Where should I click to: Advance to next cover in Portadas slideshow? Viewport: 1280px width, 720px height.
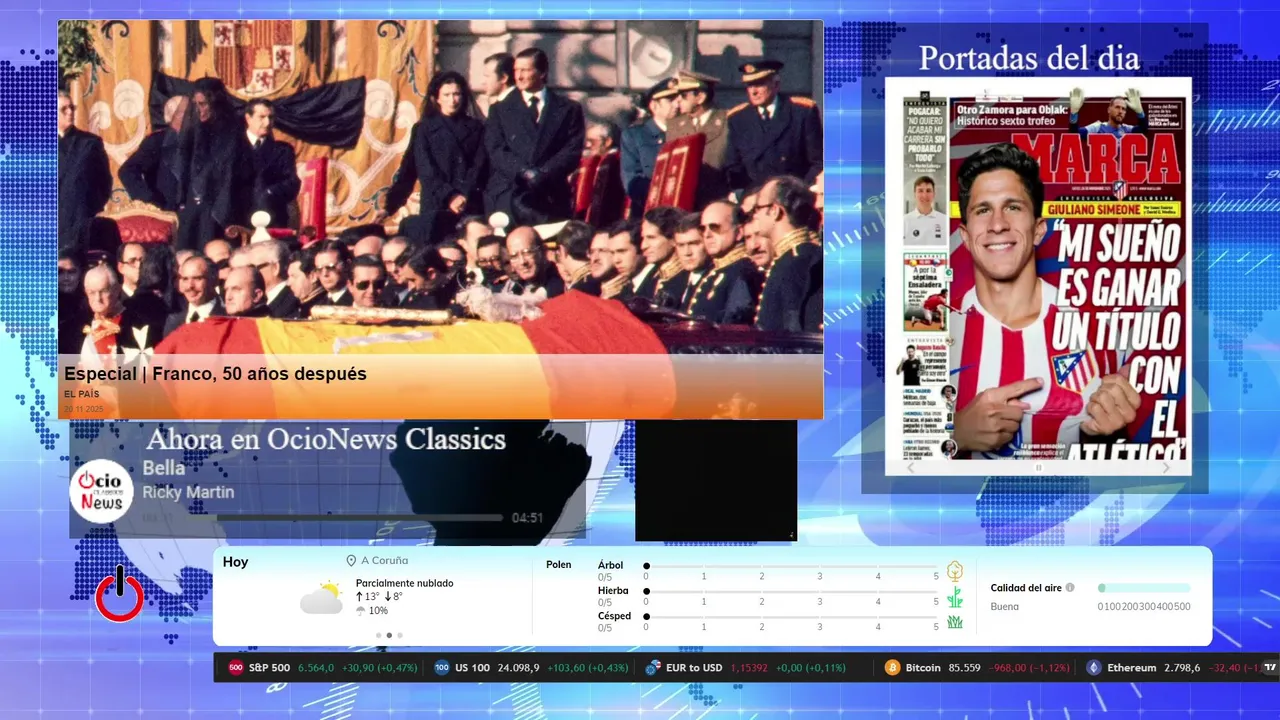(x=1166, y=467)
